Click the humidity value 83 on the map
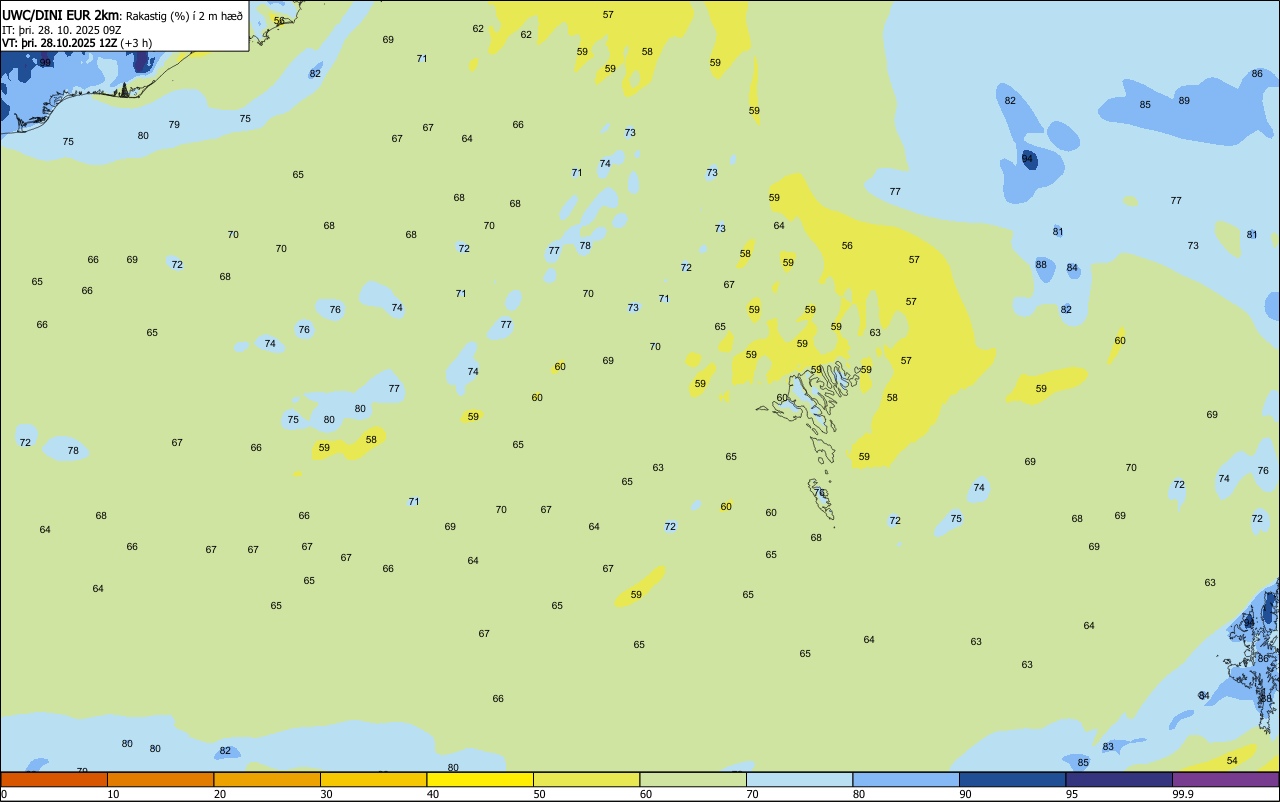The height and width of the screenshot is (802, 1280). point(1108,747)
